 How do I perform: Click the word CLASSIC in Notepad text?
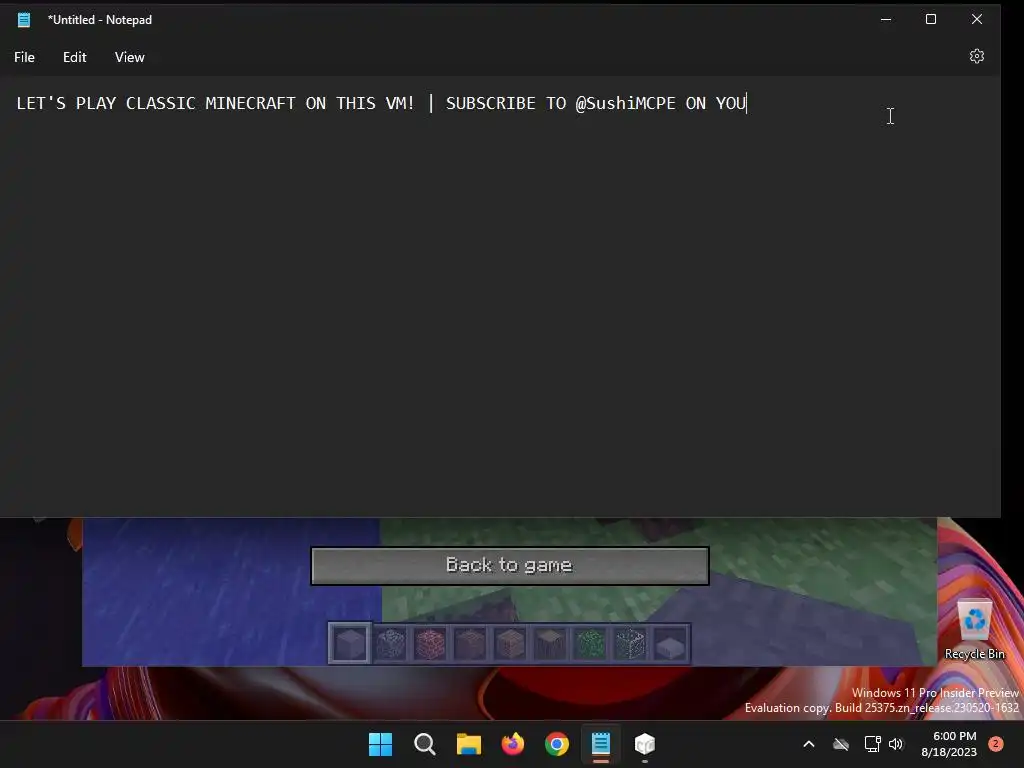point(161,104)
